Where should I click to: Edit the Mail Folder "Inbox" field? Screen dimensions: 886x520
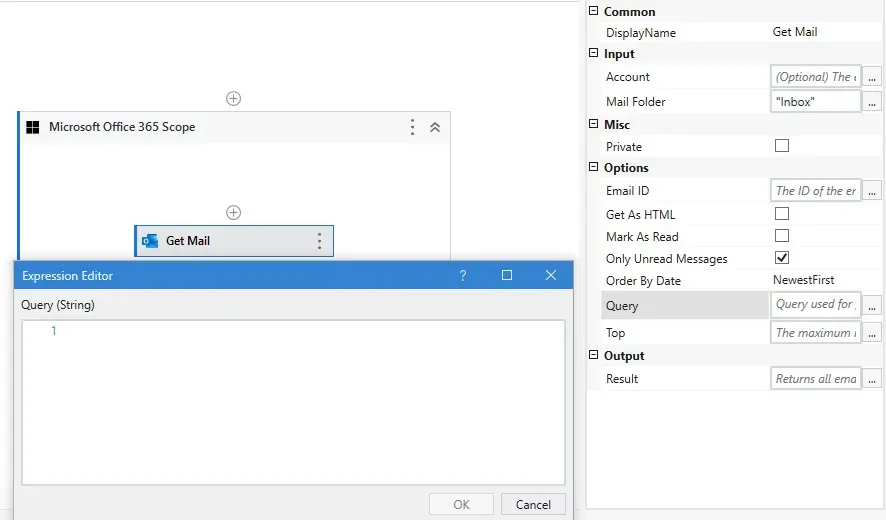tap(815, 102)
